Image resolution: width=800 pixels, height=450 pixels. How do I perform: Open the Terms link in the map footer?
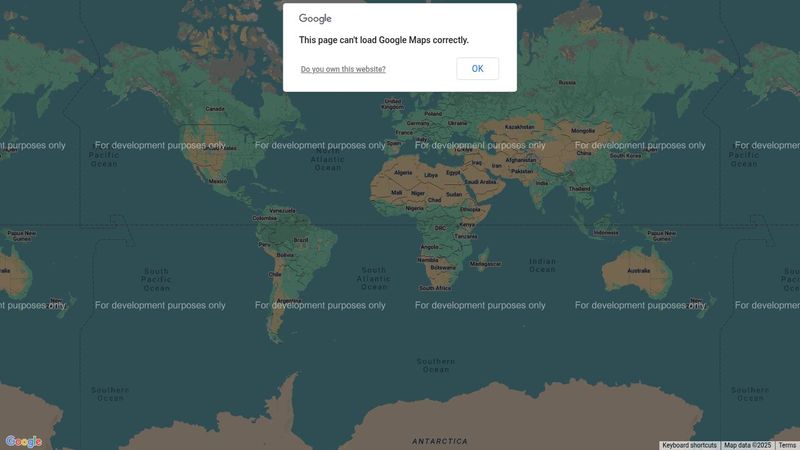click(x=788, y=445)
